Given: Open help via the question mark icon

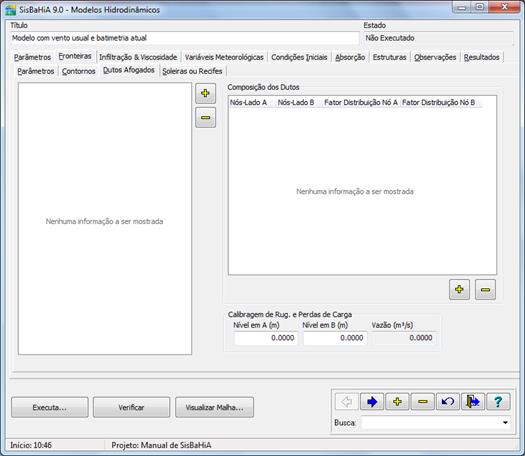Looking at the screenshot, I should [x=498, y=401].
